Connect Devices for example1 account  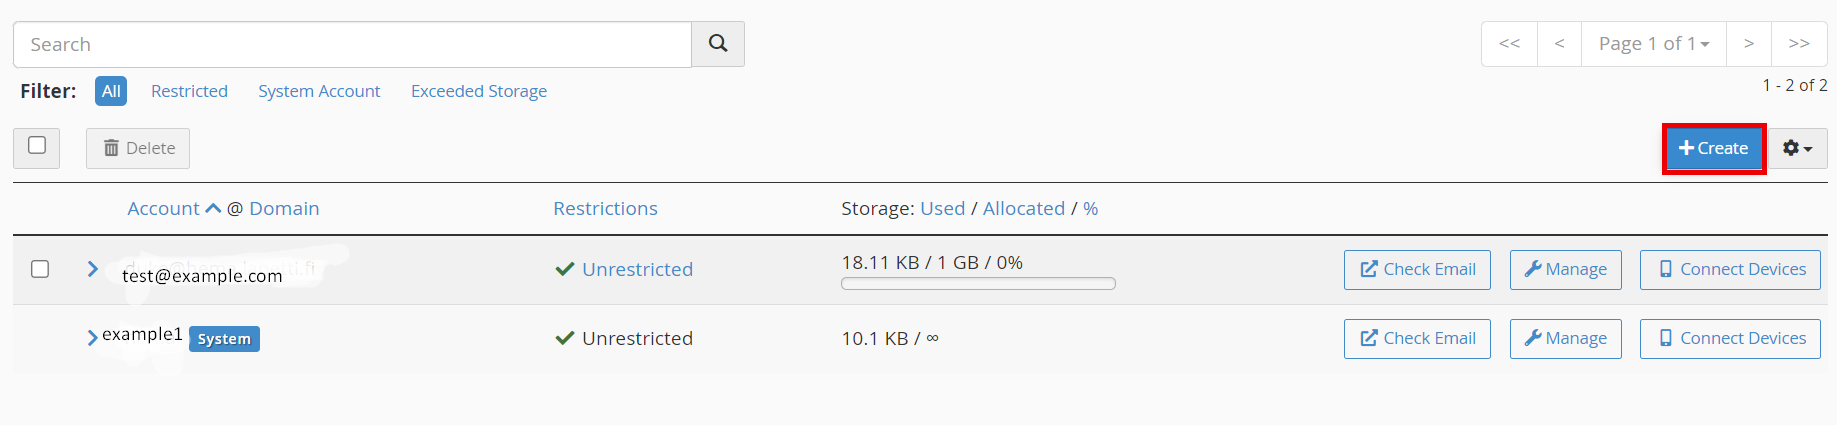(1730, 339)
